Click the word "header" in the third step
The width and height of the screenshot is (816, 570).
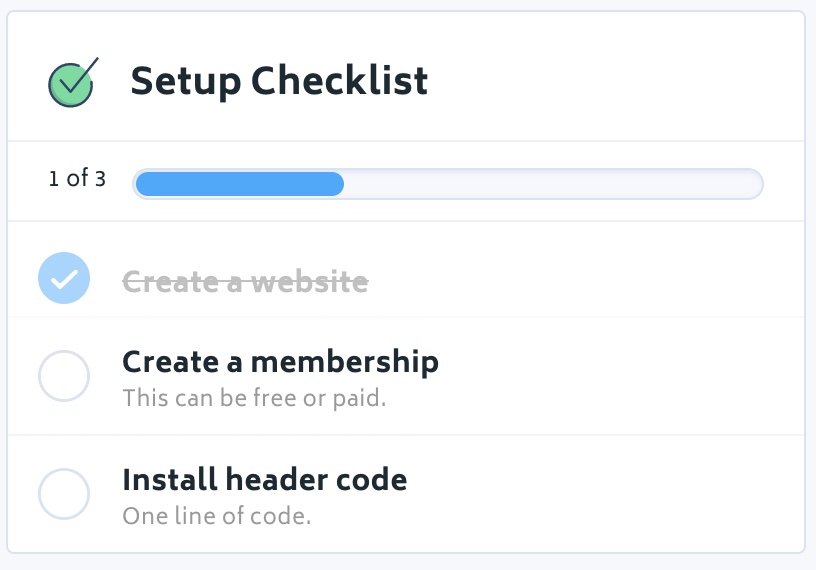point(277,480)
